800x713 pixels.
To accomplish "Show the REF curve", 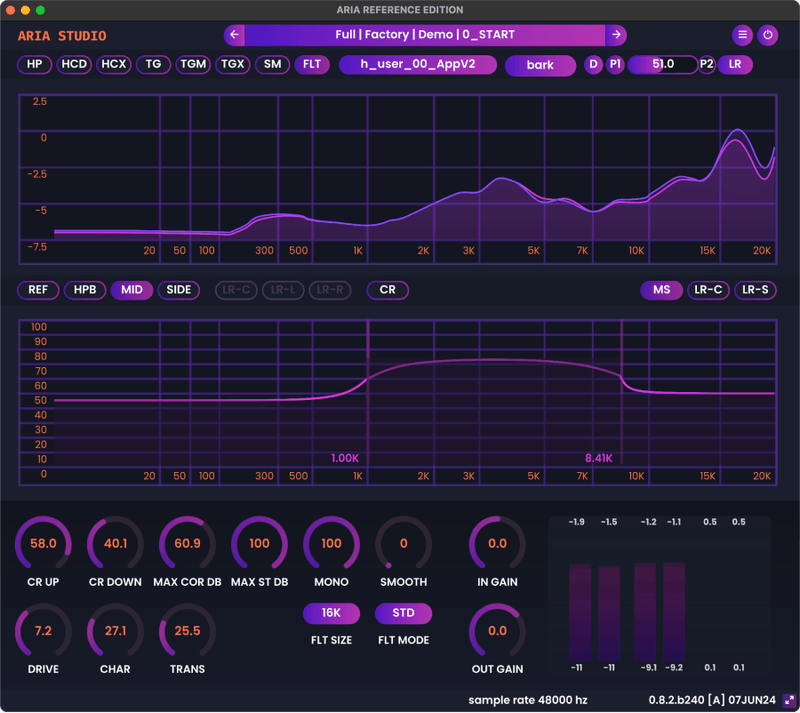I will (x=38, y=290).
